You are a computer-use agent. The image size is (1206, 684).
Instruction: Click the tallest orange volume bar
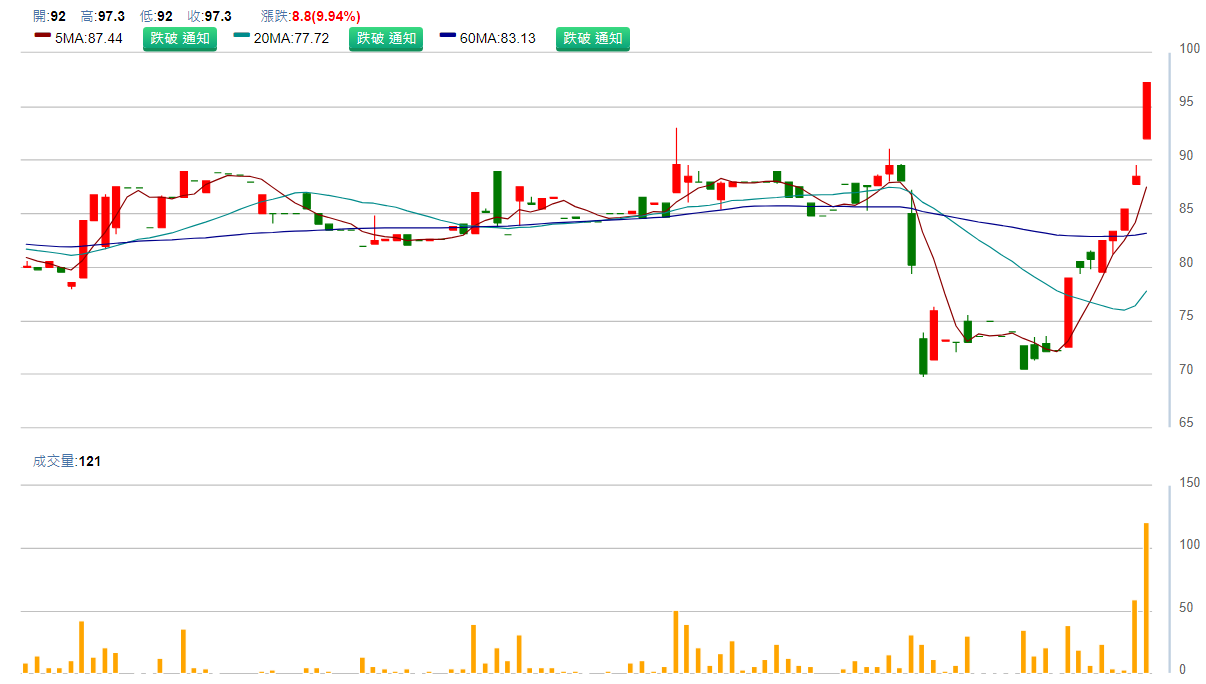[x=1146, y=598]
